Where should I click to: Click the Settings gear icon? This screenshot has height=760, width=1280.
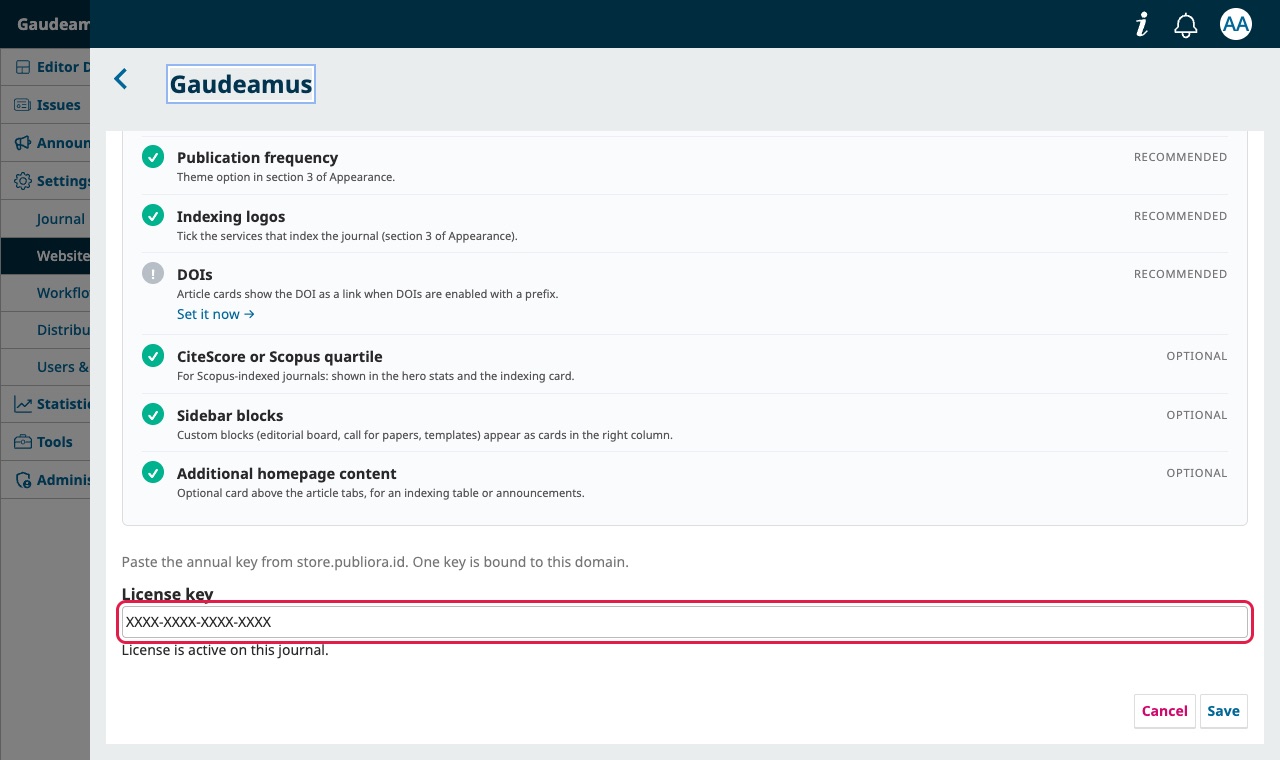click(x=22, y=181)
